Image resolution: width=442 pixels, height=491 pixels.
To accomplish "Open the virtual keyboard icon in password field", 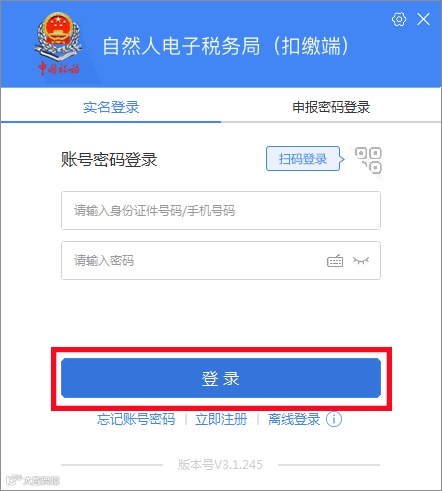I will click(335, 261).
